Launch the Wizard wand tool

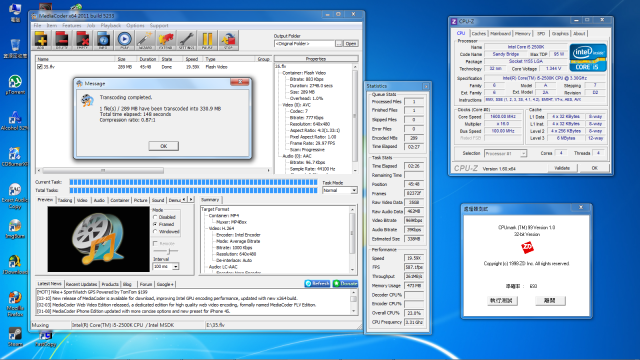[145, 40]
